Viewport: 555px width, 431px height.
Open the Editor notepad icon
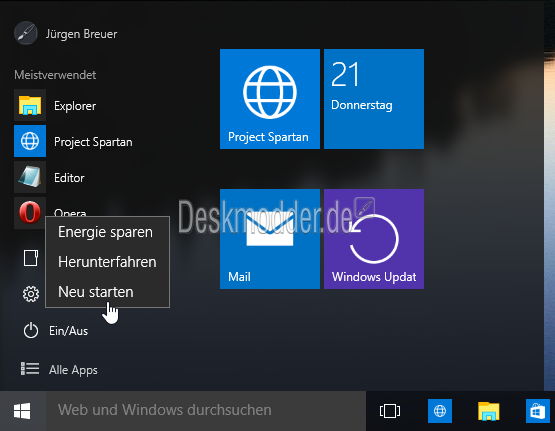pyautogui.click(x=30, y=177)
